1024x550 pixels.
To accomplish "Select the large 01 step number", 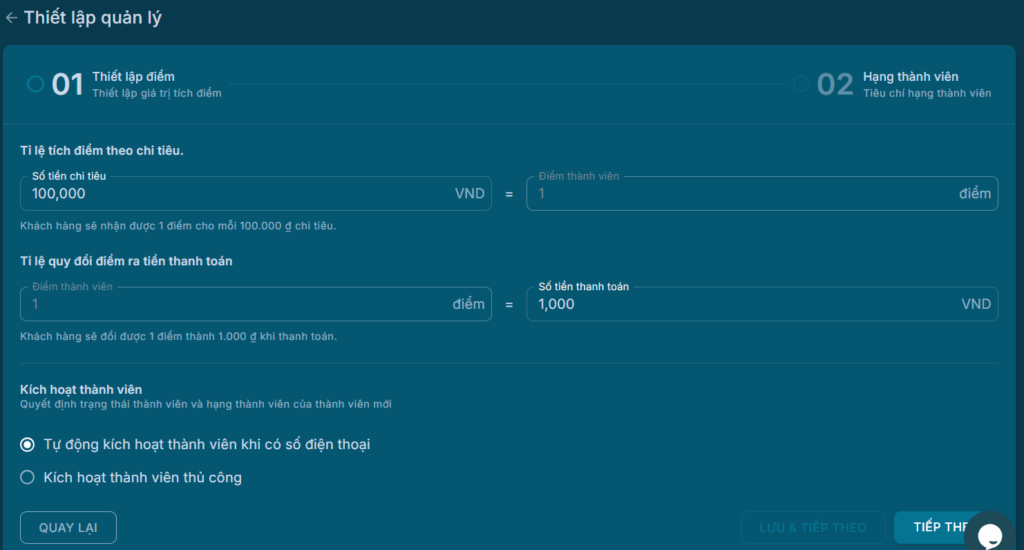I will pyautogui.click(x=67, y=85).
